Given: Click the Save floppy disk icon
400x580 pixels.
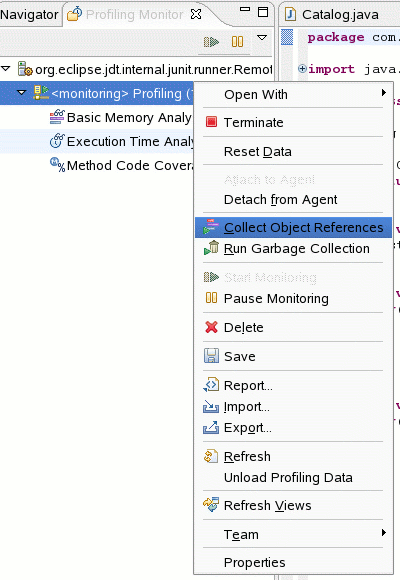Looking at the screenshot, I should (211, 356).
